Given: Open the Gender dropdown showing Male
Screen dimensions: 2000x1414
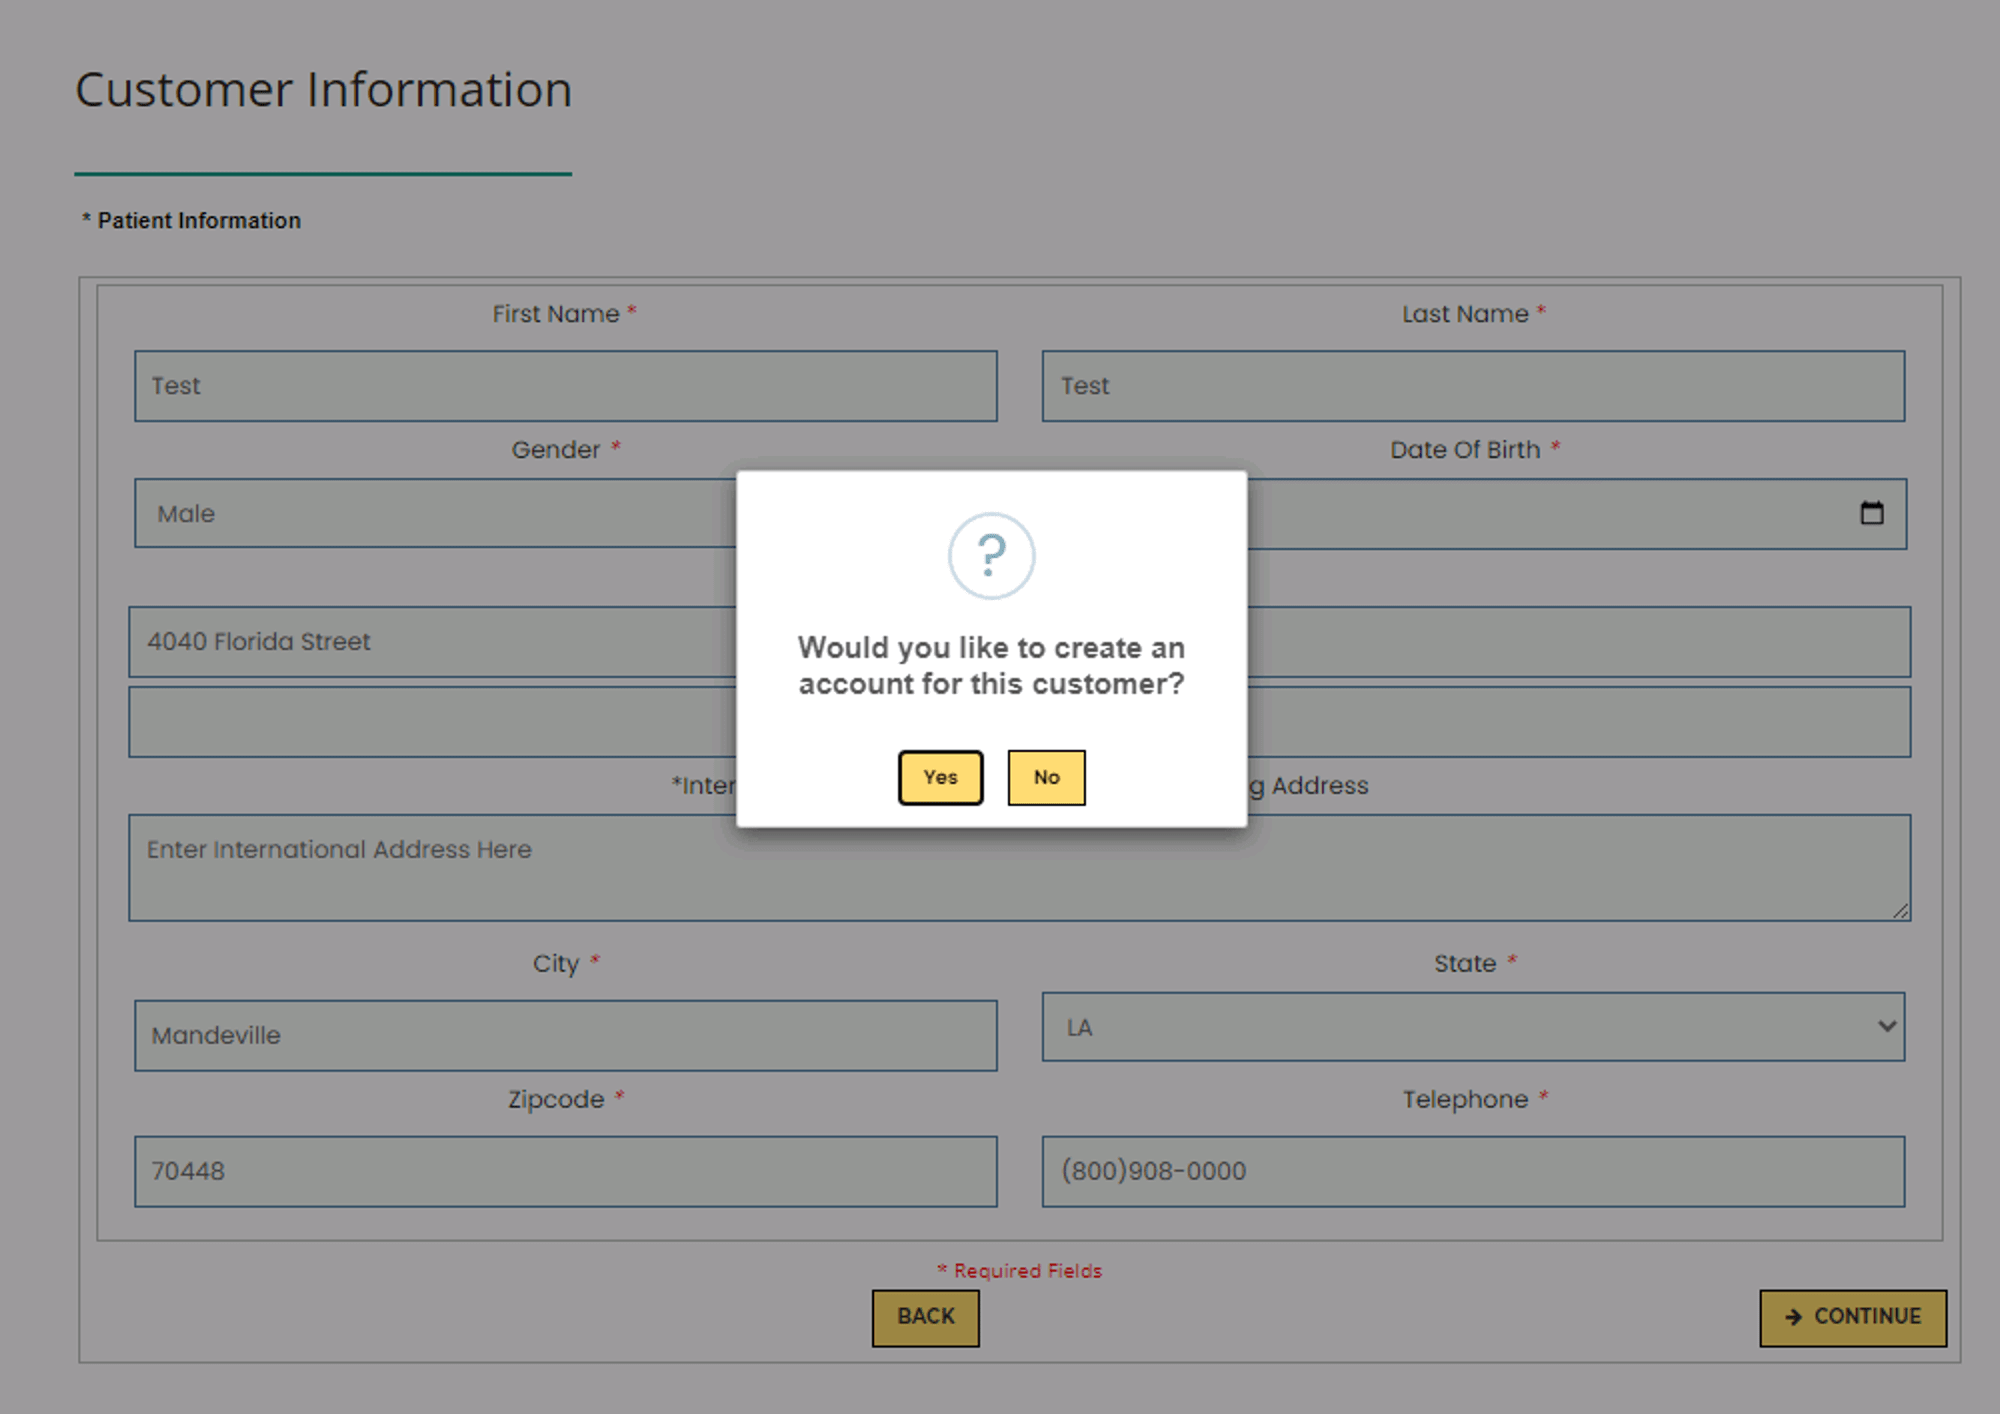Looking at the screenshot, I should (435, 513).
